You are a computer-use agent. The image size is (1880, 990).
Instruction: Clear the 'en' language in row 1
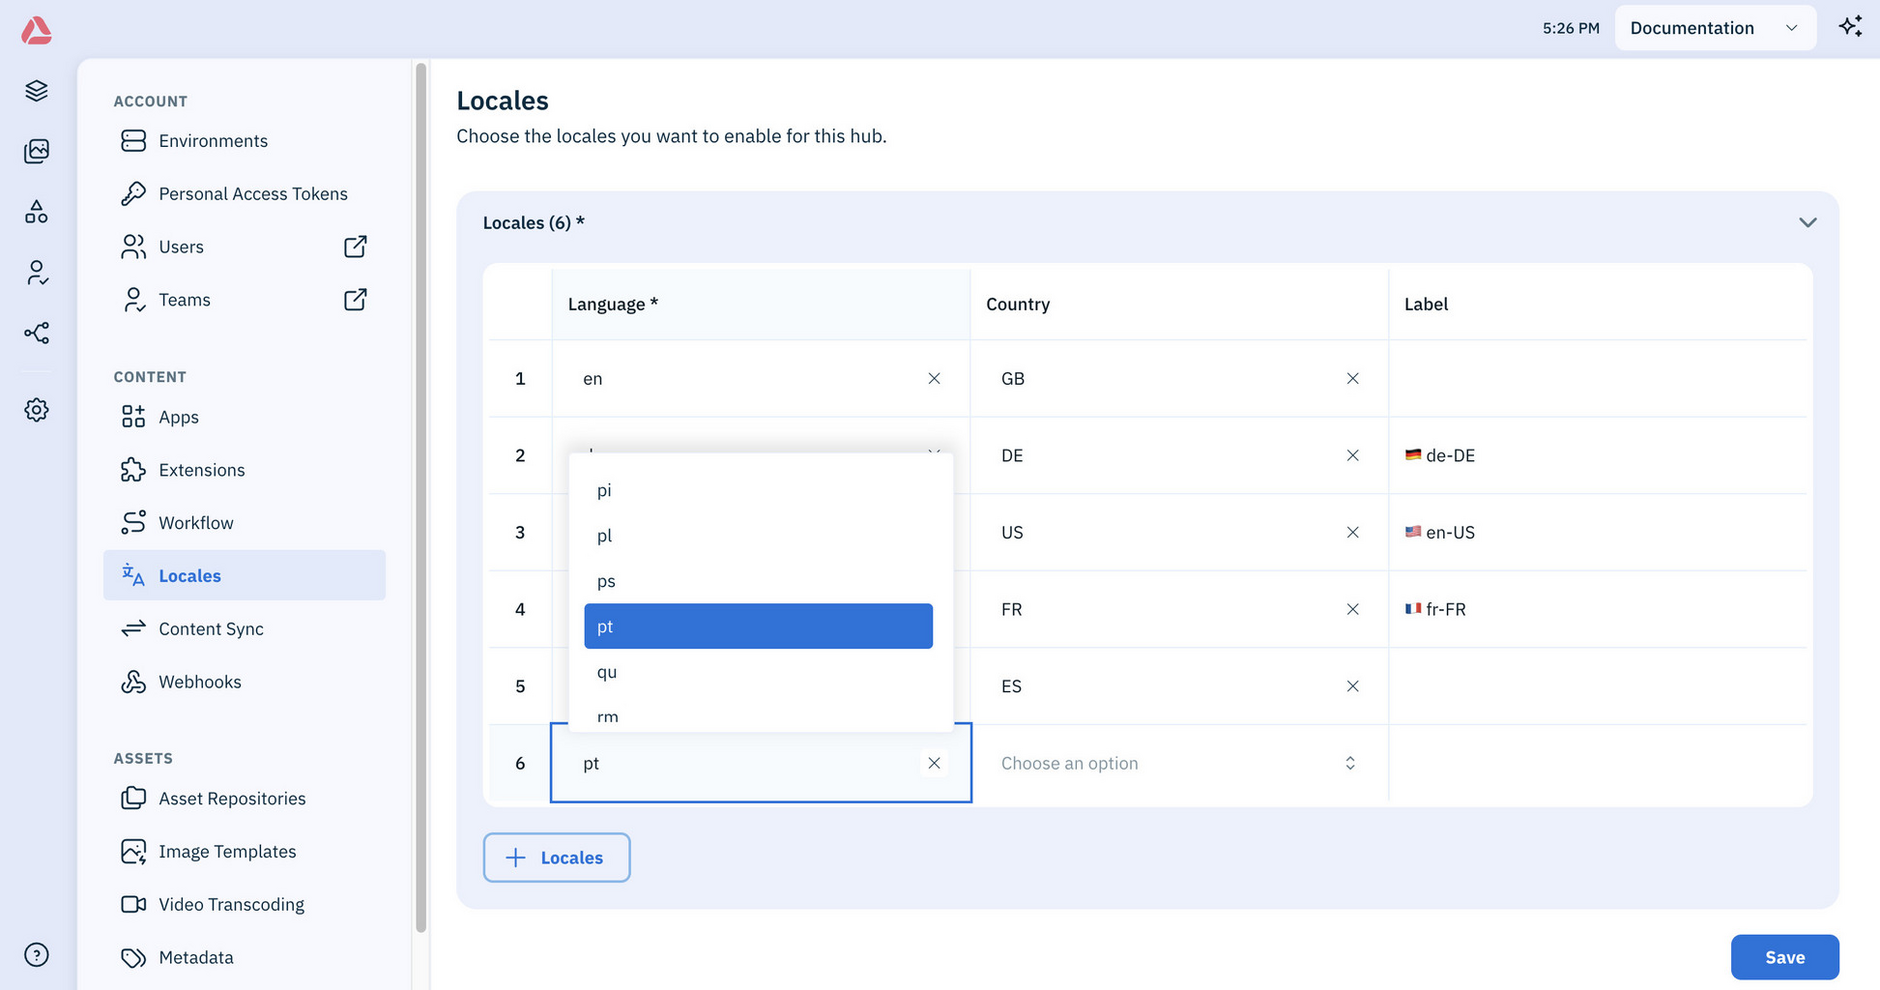tap(934, 378)
